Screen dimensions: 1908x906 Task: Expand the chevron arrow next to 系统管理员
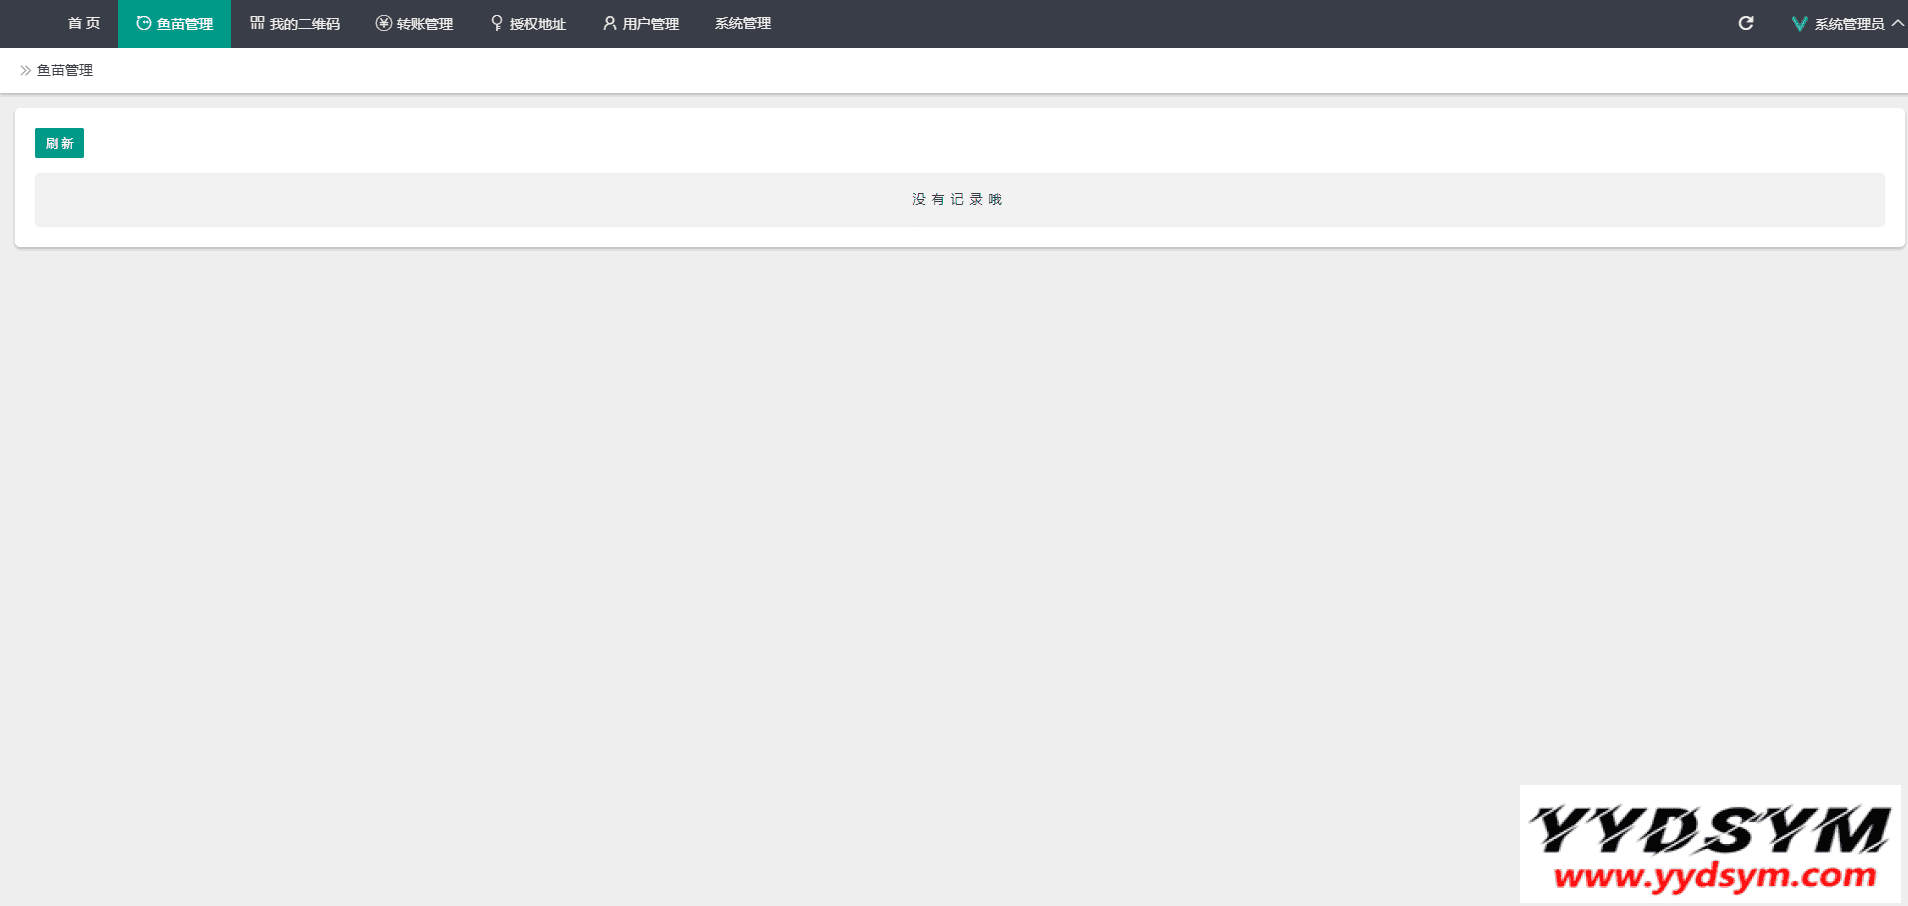pos(1897,23)
